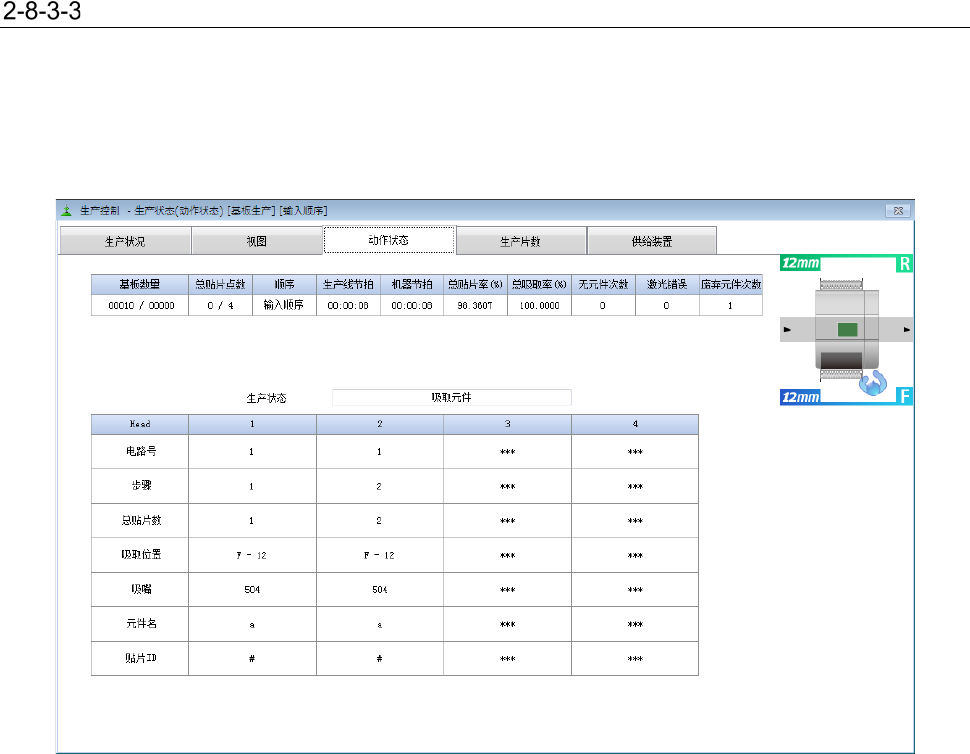The image size is (970, 754).
Task: Click the 504 nozzle cell under Head 1
Action: 252,590
